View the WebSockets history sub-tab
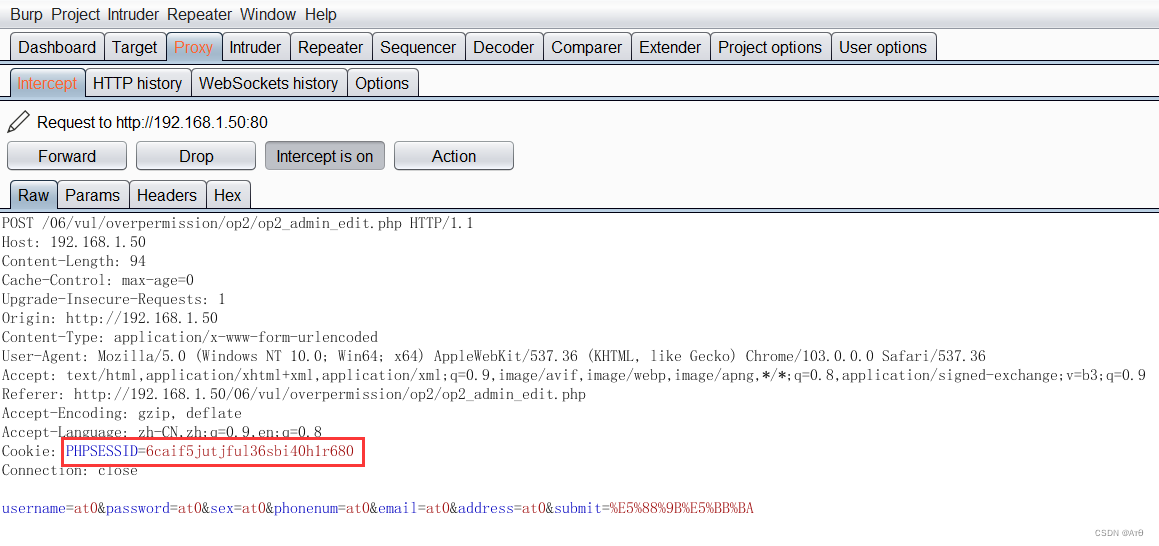Viewport: 1159px width, 546px height. pyautogui.click(x=268, y=83)
